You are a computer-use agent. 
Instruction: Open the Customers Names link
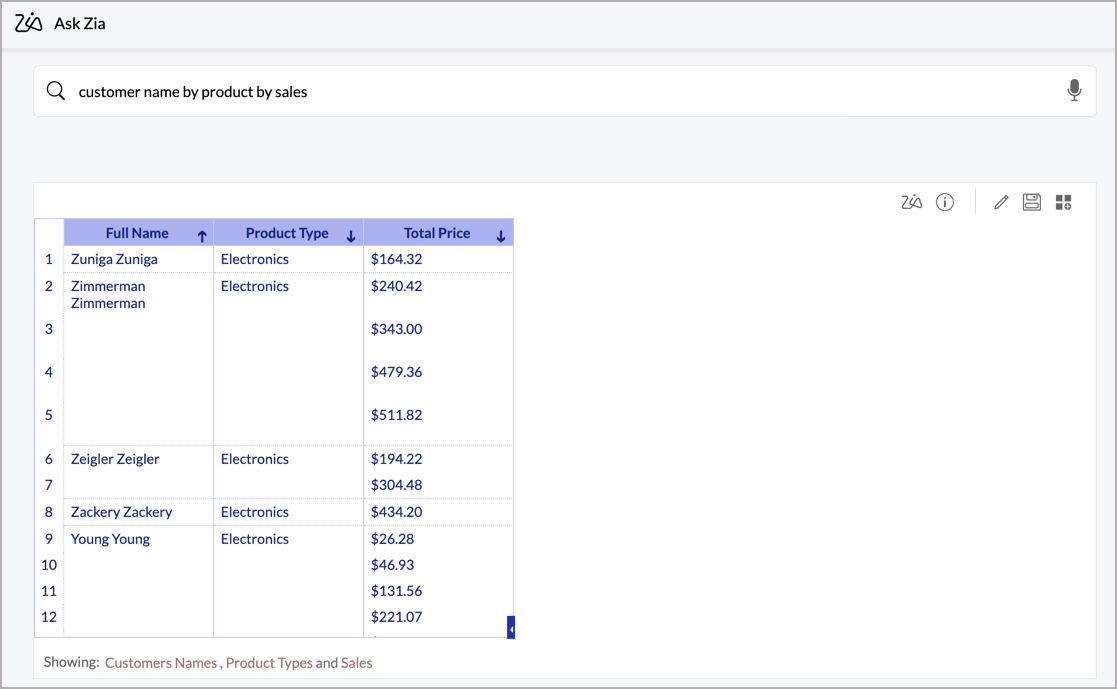[x=160, y=663]
